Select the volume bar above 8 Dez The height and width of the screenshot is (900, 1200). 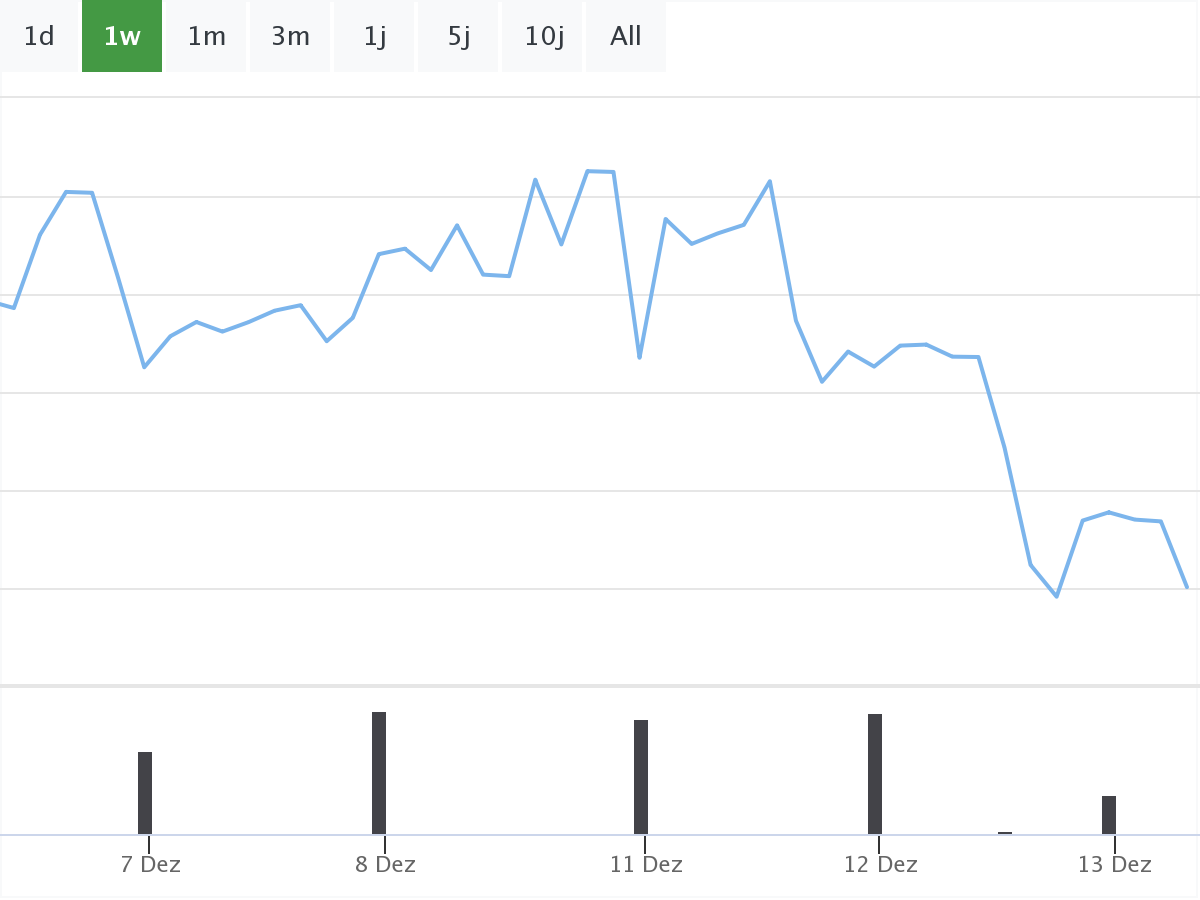379,773
